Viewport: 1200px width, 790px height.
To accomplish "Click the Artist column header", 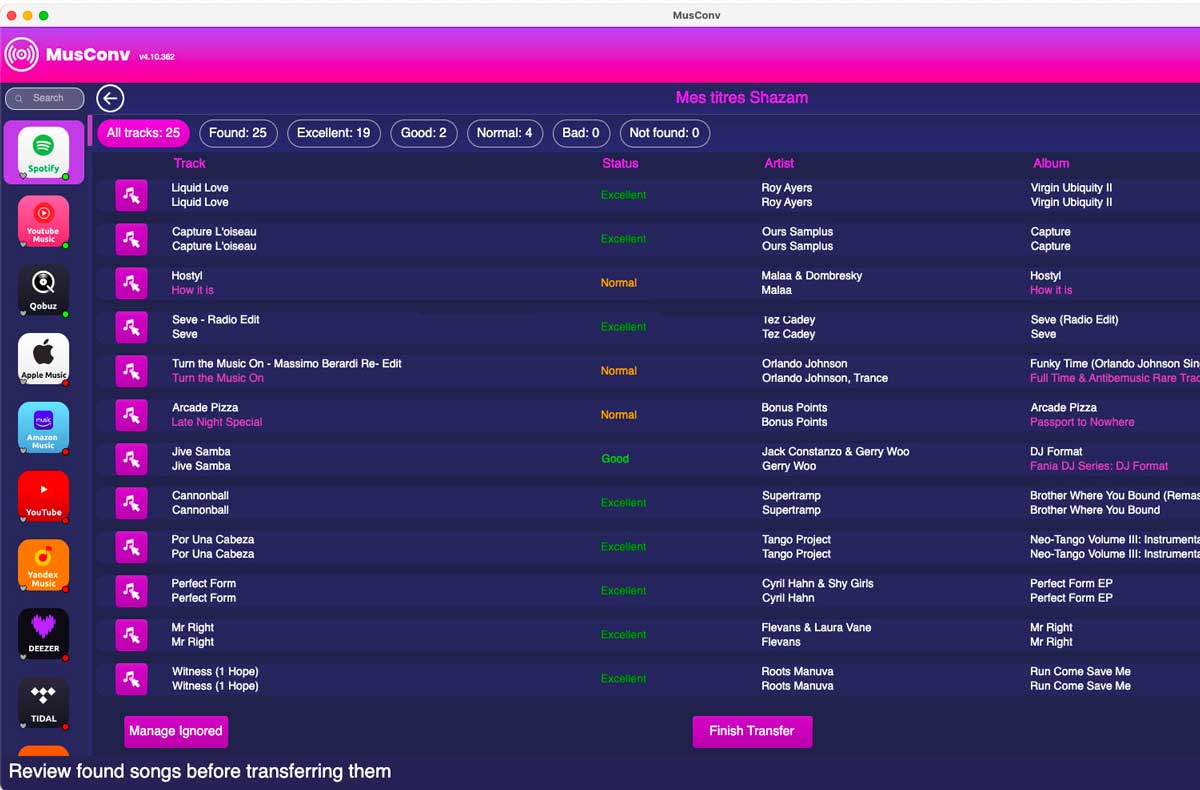I will pyautogui.click(x=779, y=163).
